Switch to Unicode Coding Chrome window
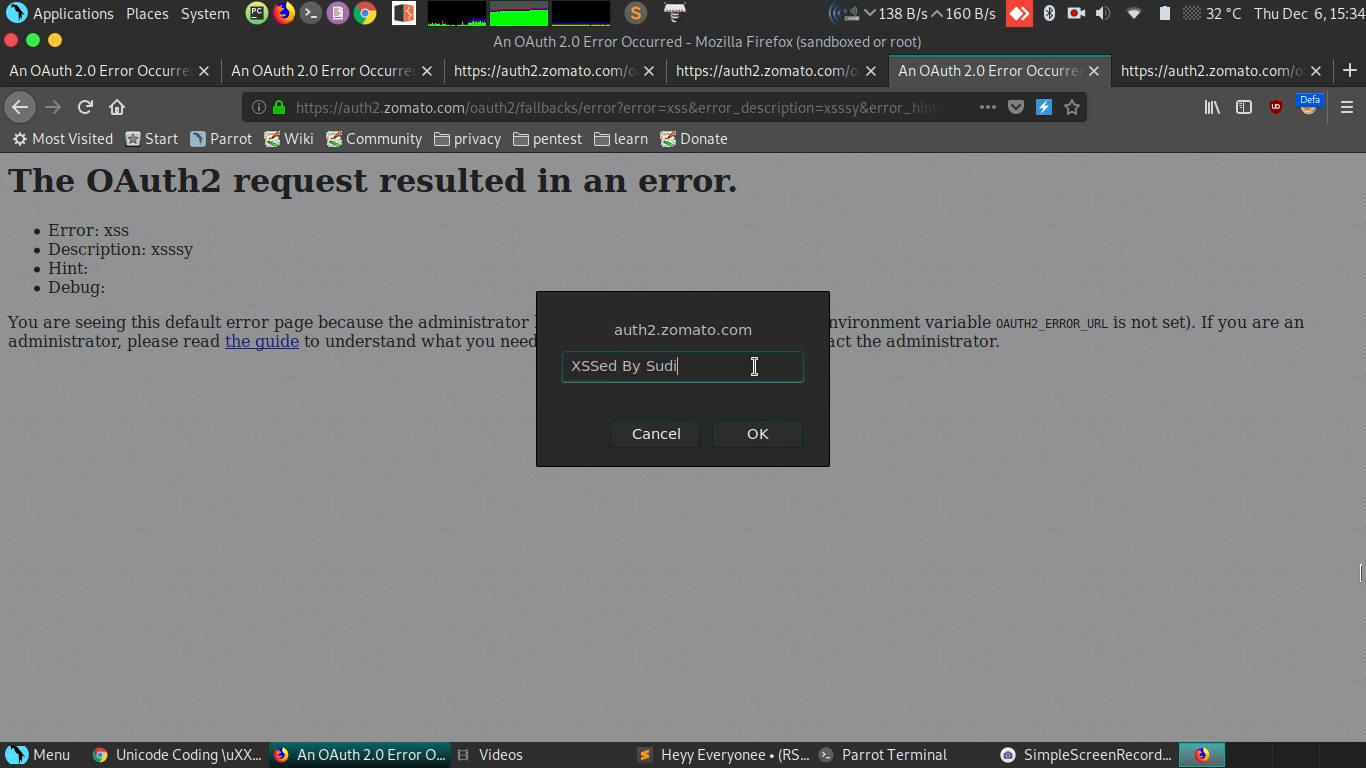This screenshot has height=768, width=1366. [x=176, y=755]
